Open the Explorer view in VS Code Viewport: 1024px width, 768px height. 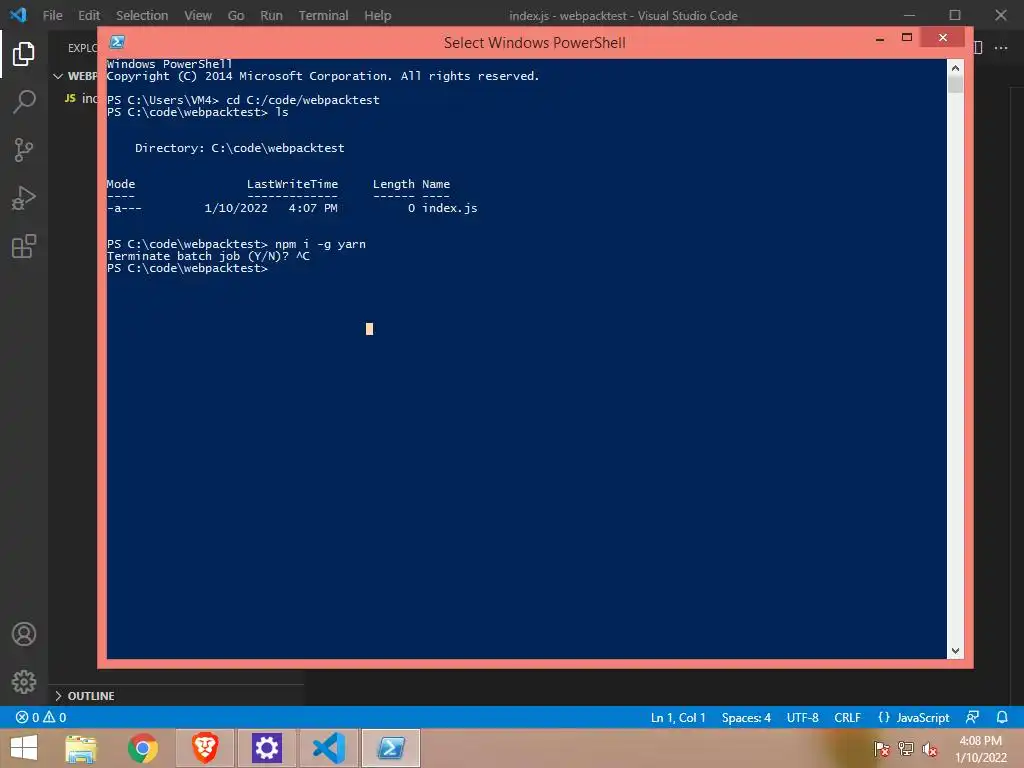(x=24, y=54)
